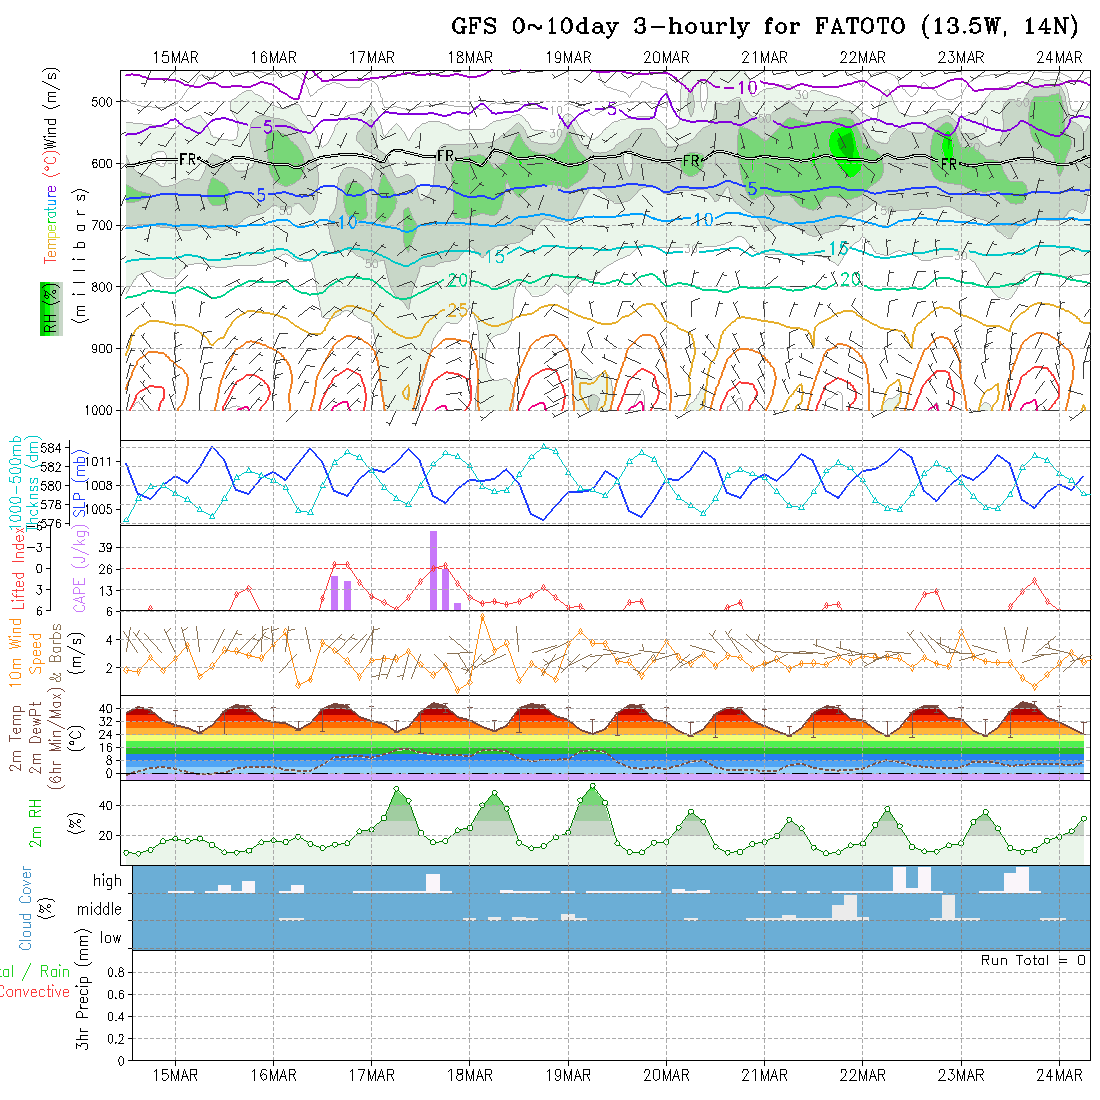
Task: Click the Cloud Cover axis title
Action: click(26, 908)
